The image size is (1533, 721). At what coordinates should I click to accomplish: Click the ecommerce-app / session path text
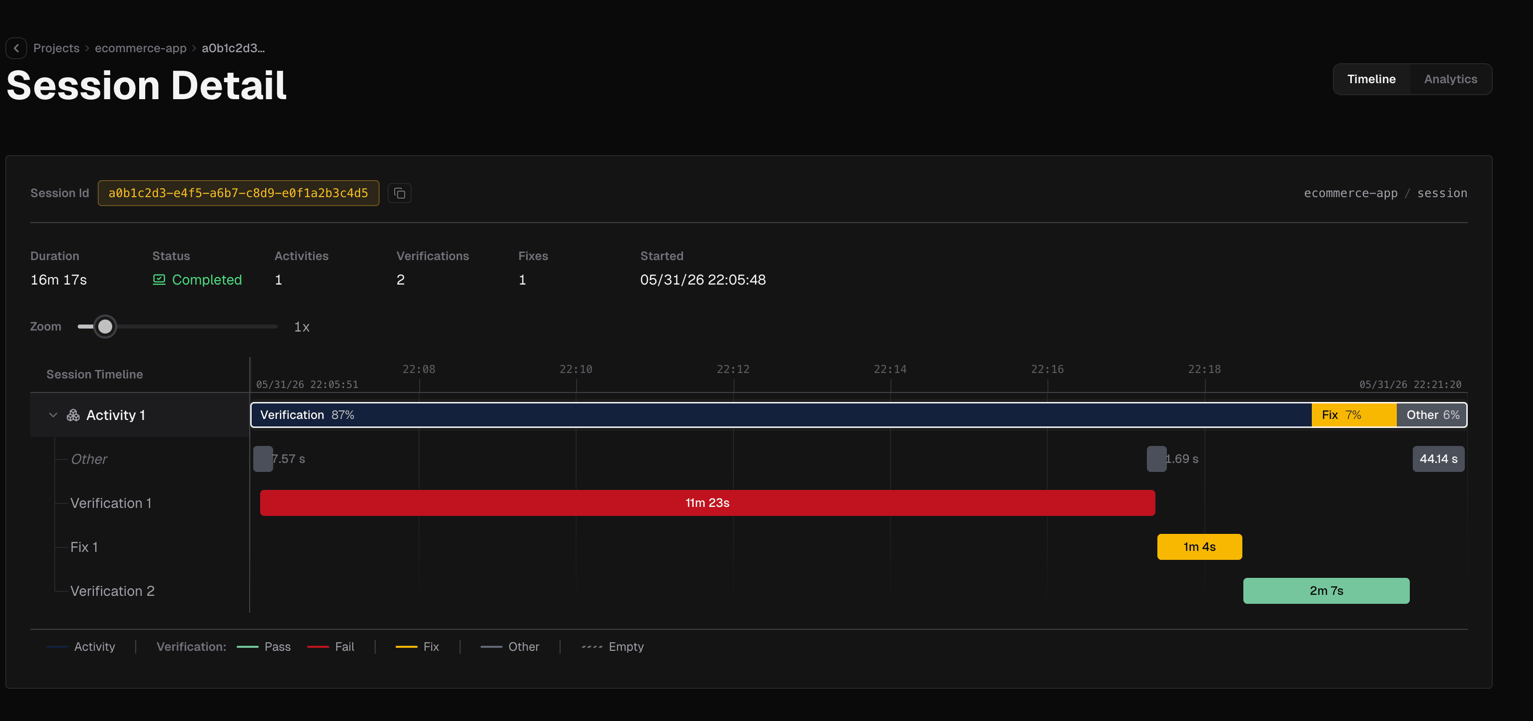point(1385,193)
